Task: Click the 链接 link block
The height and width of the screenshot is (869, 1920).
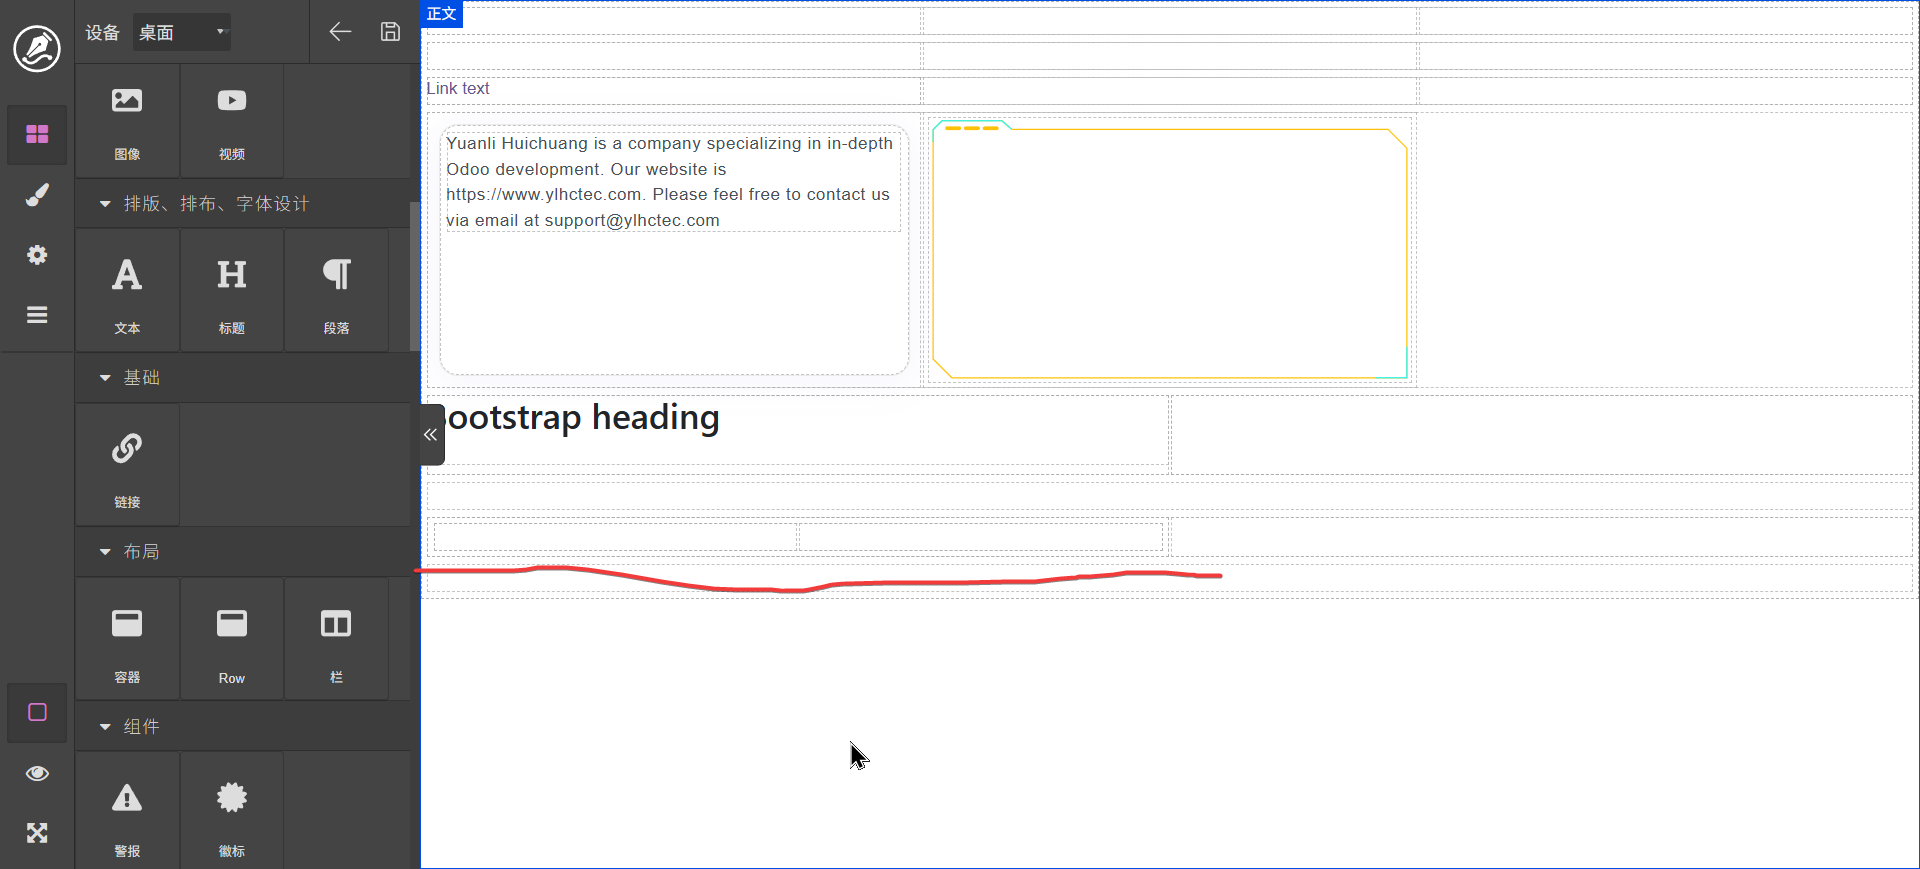Action: (x=127, y=466)
